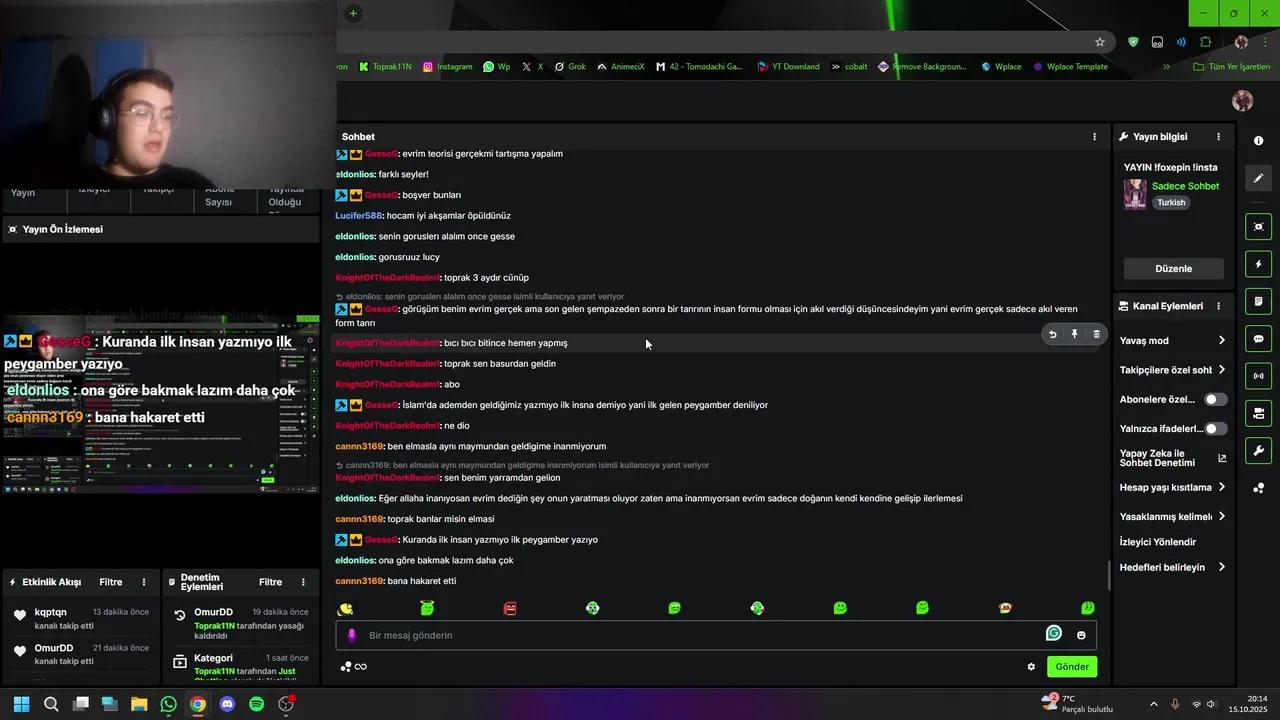Open Kanal Eylemleri three-dot menu
This screenshot has height=720, width=1280.
click(x=1218, y=306)
